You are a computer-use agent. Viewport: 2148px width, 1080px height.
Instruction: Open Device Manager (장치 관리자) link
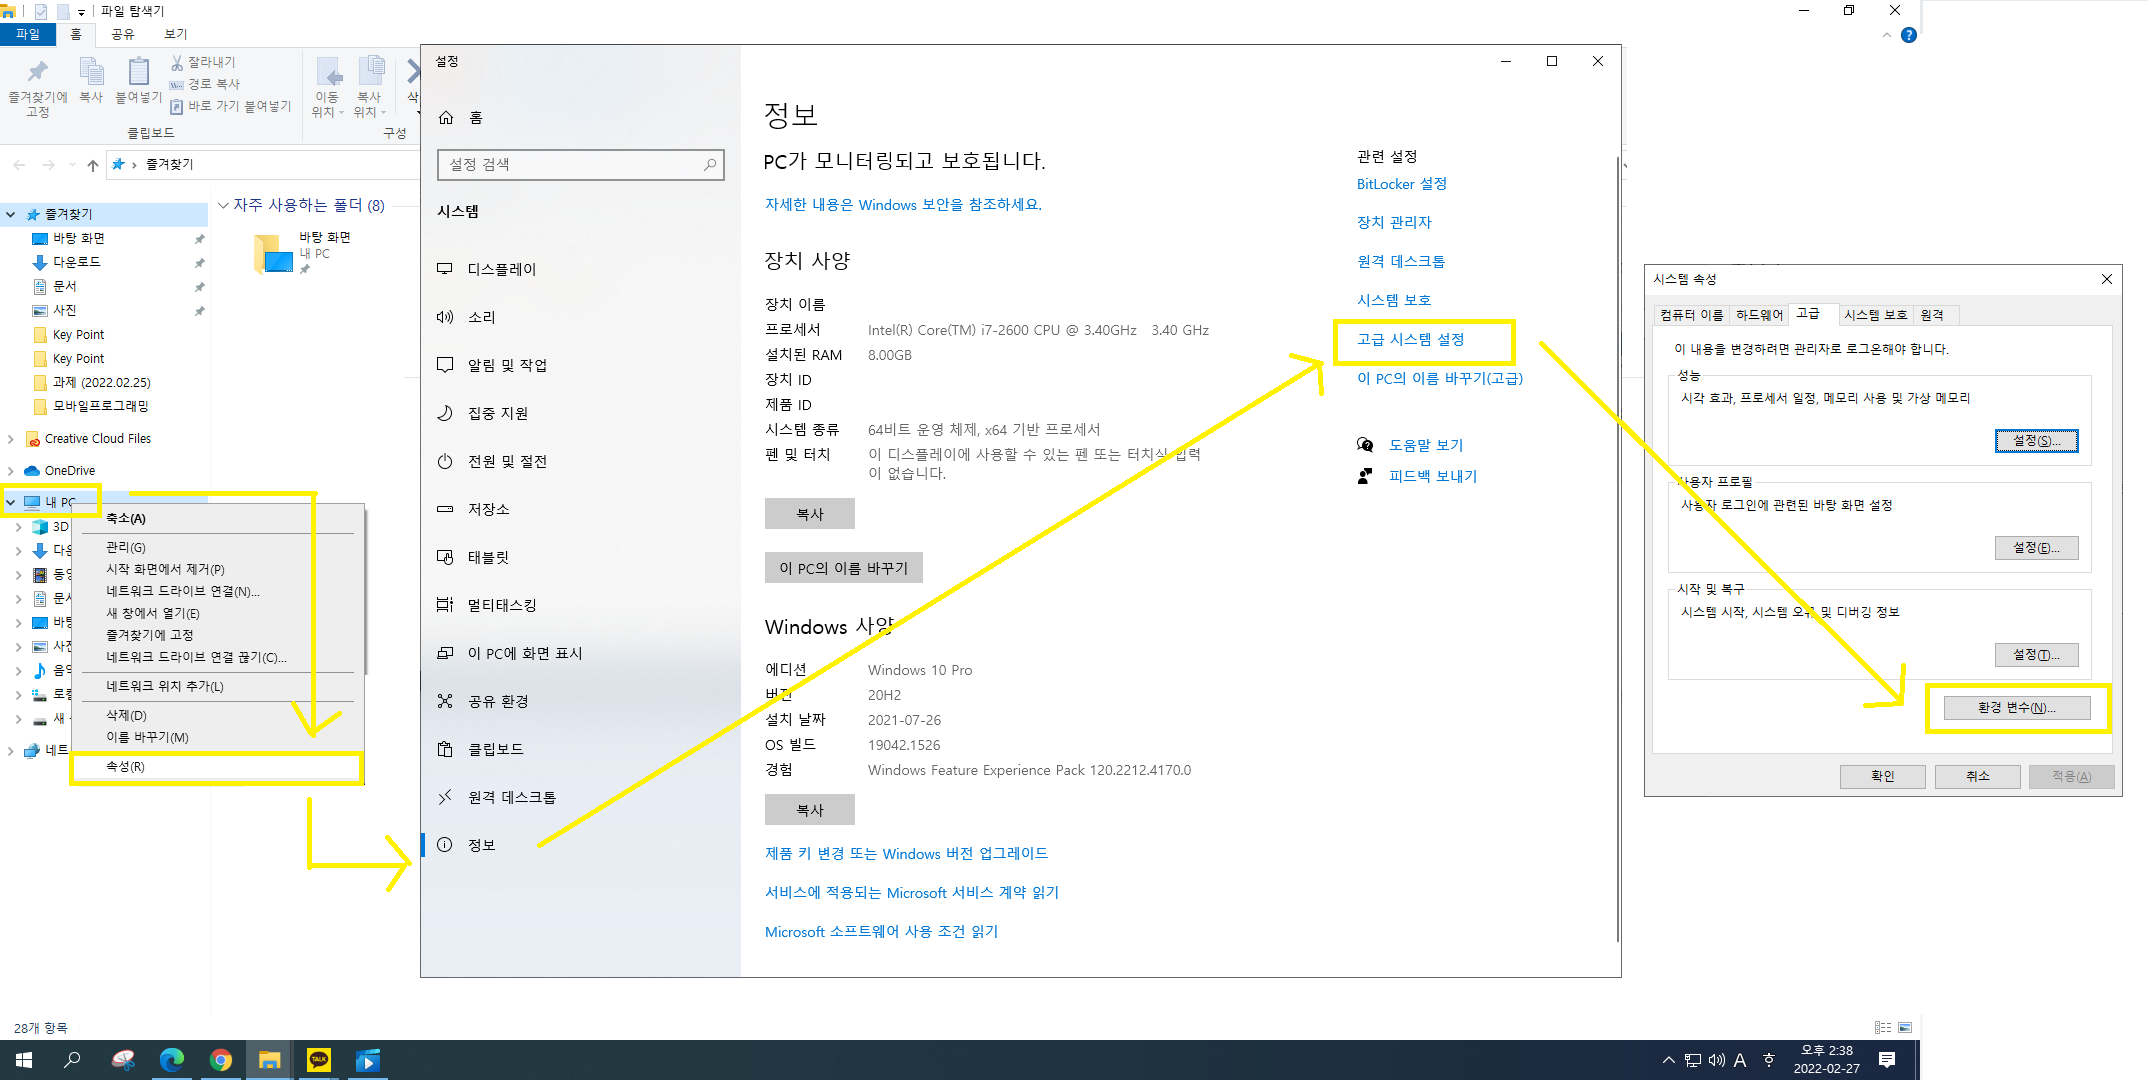click(1393, 222)
